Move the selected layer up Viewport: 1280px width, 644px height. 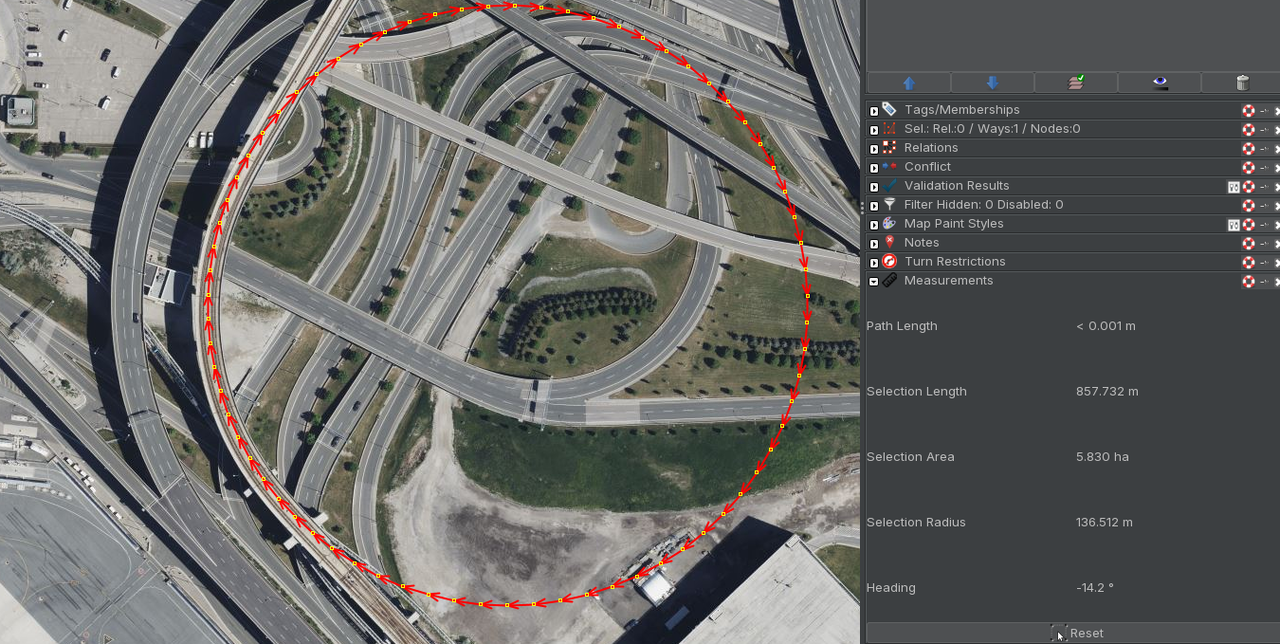click(x=908, y=83)
